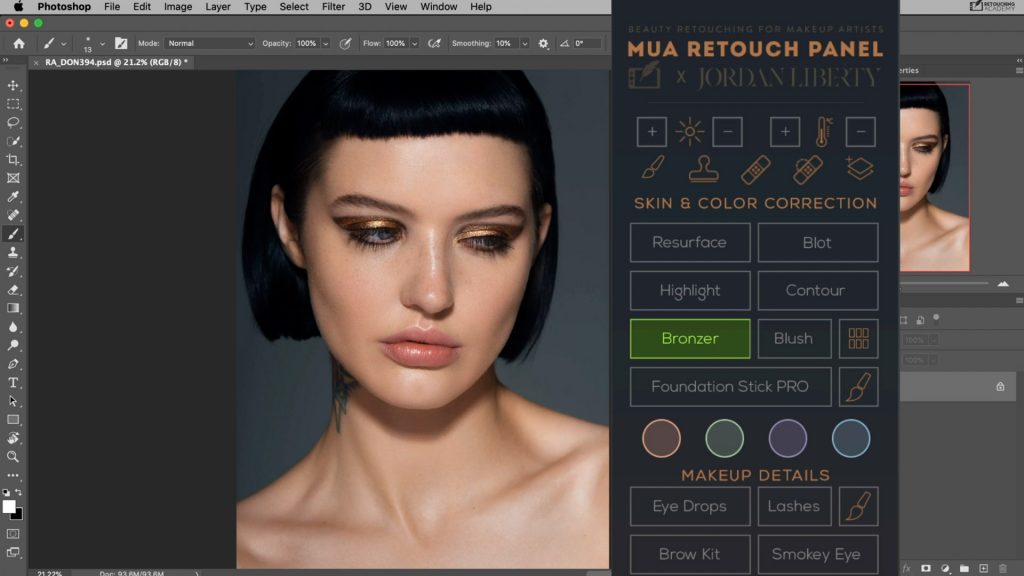Select the green makeup color swatch
The image size is (1024, 576).
(x=724, y=438)
